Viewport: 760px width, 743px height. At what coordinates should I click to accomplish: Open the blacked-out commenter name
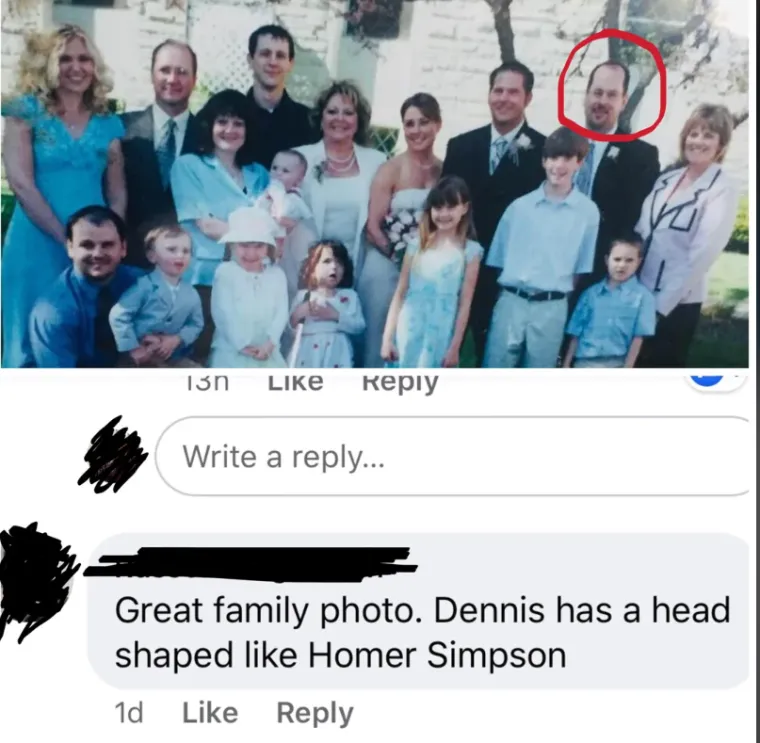[251, 564]
